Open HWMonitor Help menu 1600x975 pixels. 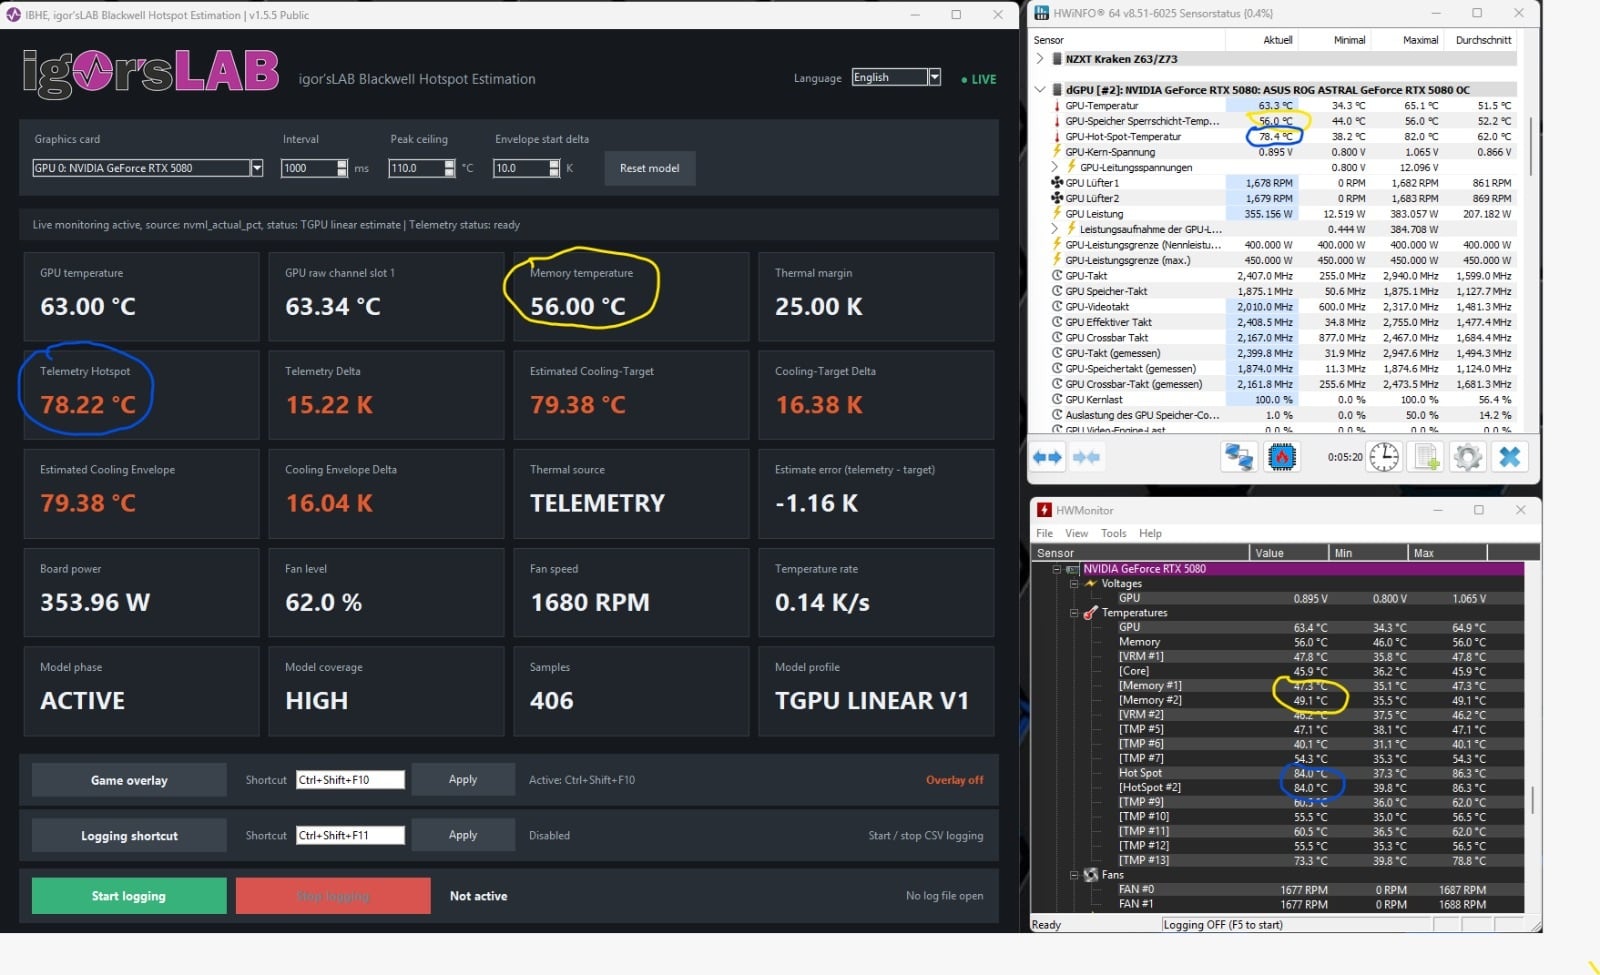1150,533
